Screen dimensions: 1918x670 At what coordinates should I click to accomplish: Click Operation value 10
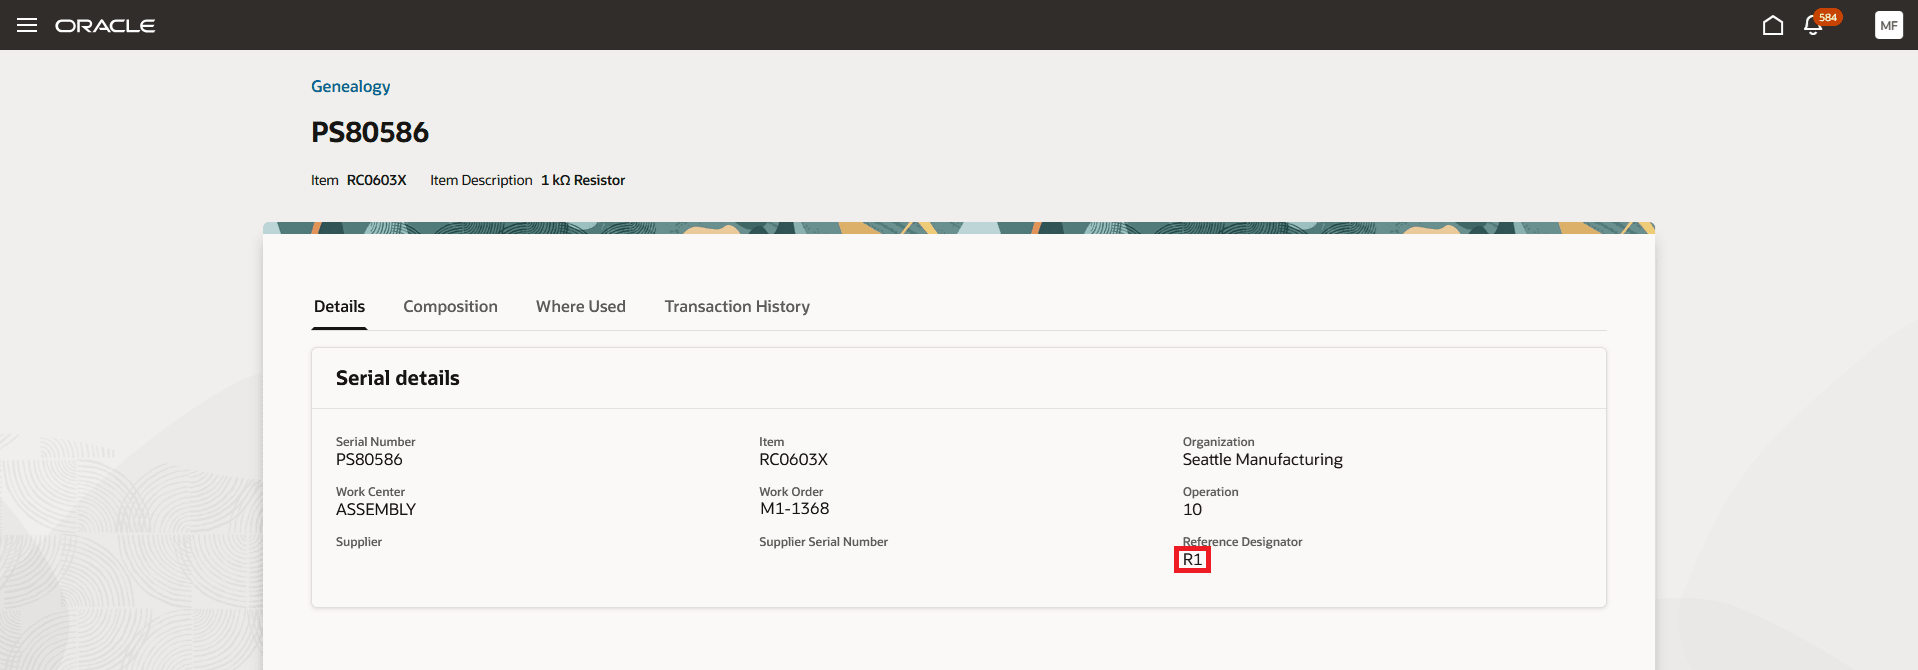coord(1192,510)
